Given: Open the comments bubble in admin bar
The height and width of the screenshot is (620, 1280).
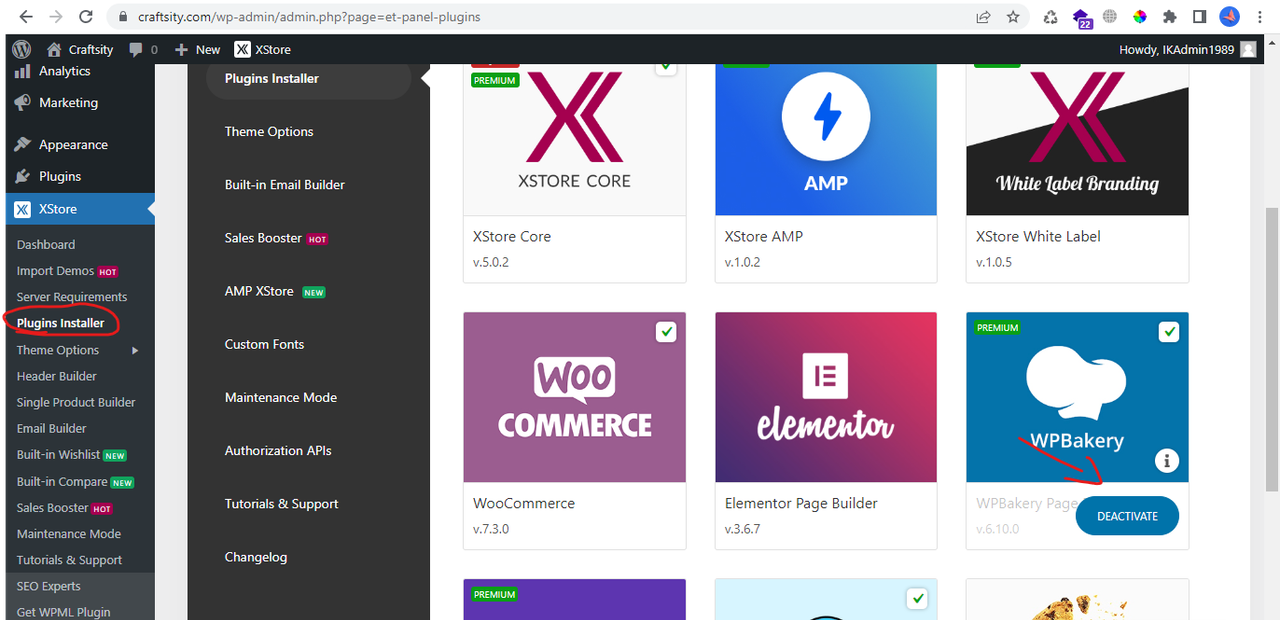Looking at the screenshot, I should 143,49.
